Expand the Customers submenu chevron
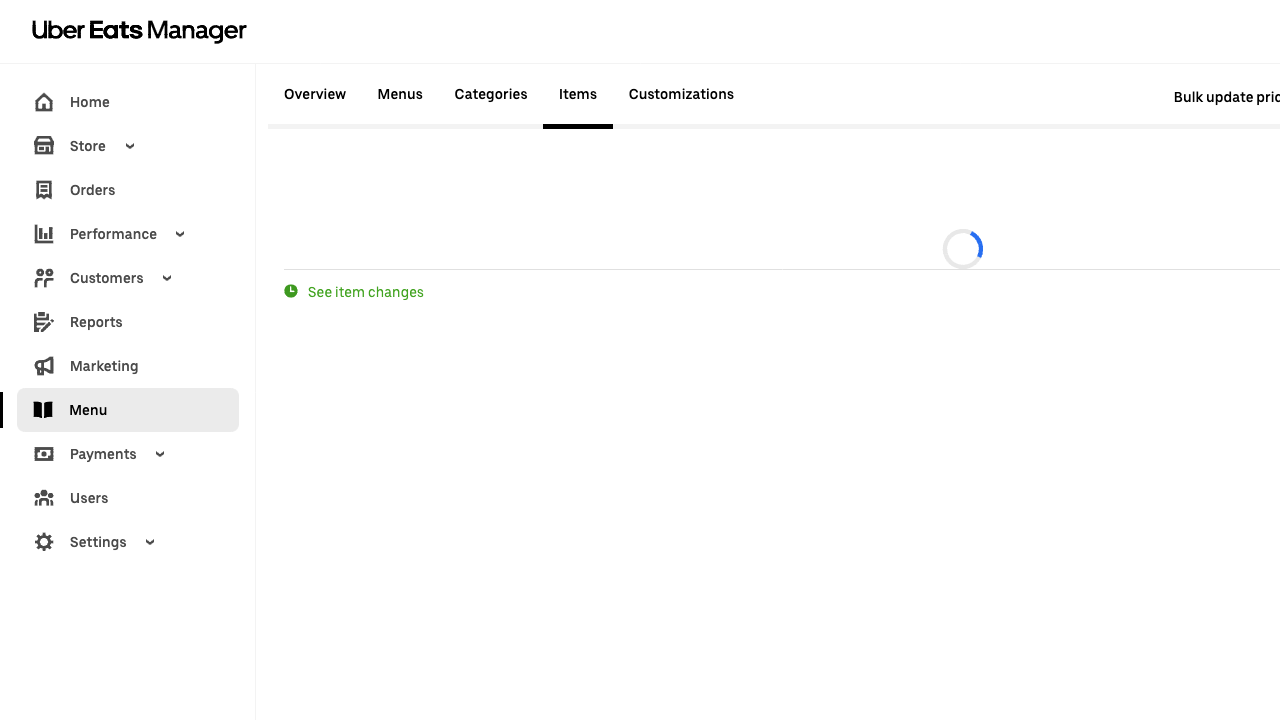The height and width of the screenshot is (720, 1280). pyautogui.click(x=167, y=278)
